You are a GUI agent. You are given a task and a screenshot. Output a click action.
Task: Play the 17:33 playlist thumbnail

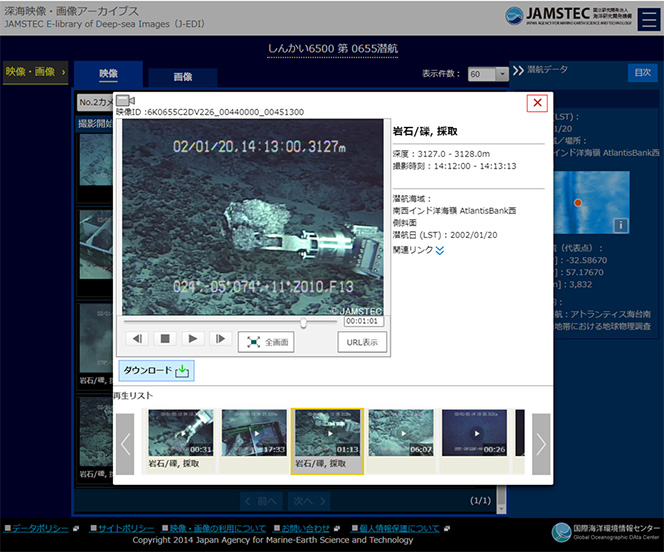[x=254, y=433]
